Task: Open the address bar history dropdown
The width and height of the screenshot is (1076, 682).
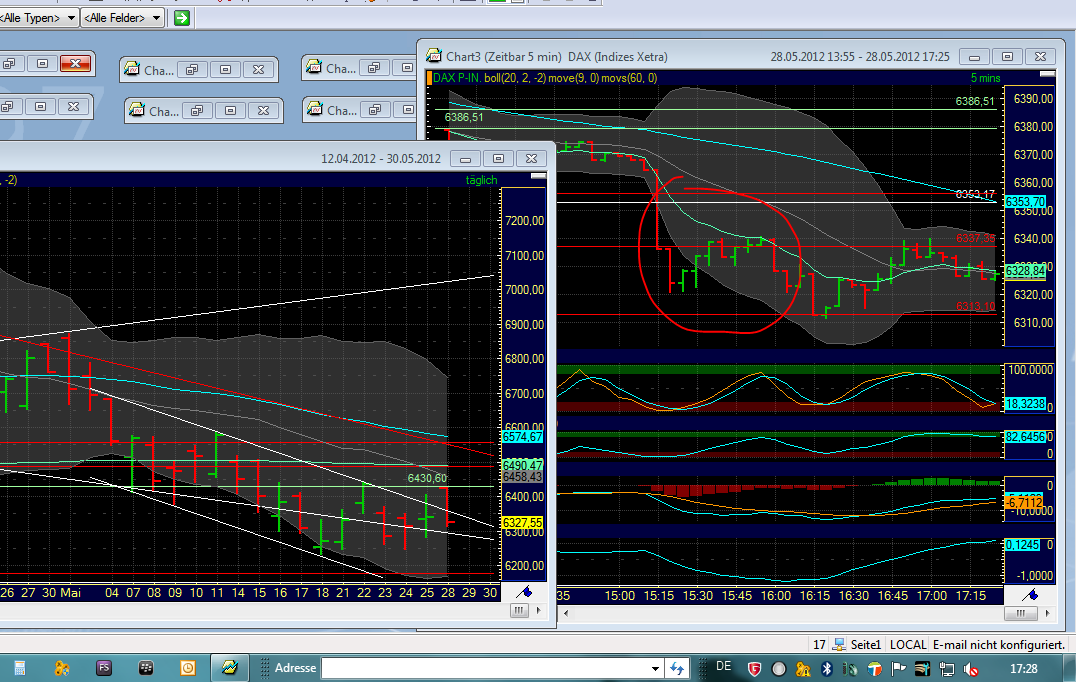Action: (655, 668)
